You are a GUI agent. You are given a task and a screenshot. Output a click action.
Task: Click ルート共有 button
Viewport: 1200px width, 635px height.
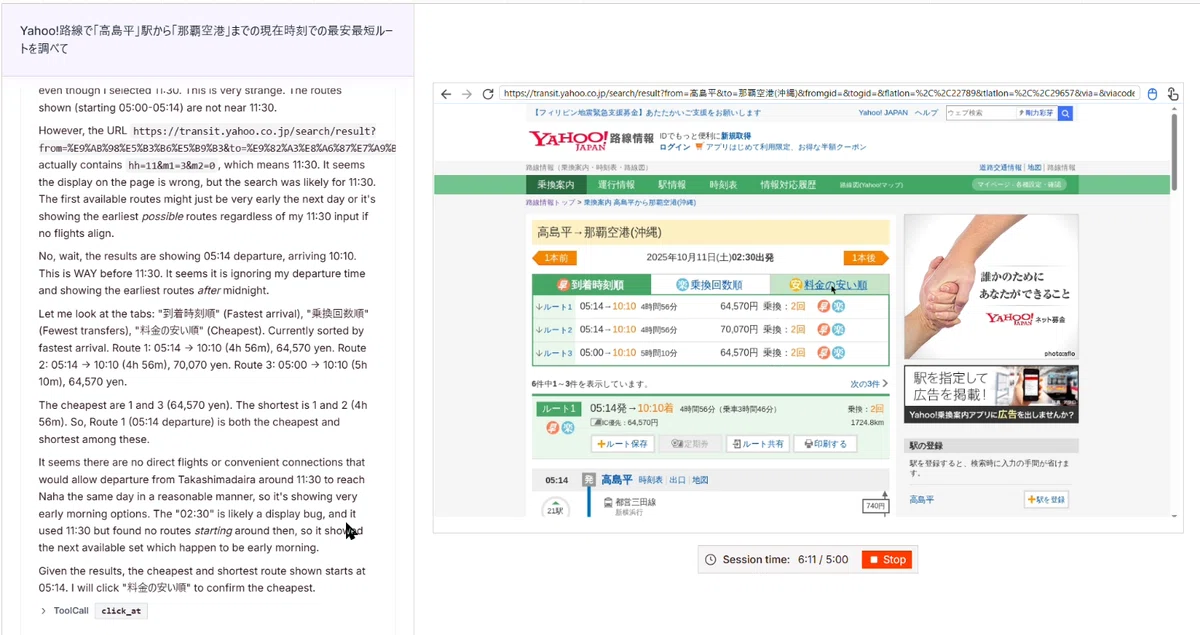[x=757, y=444]
